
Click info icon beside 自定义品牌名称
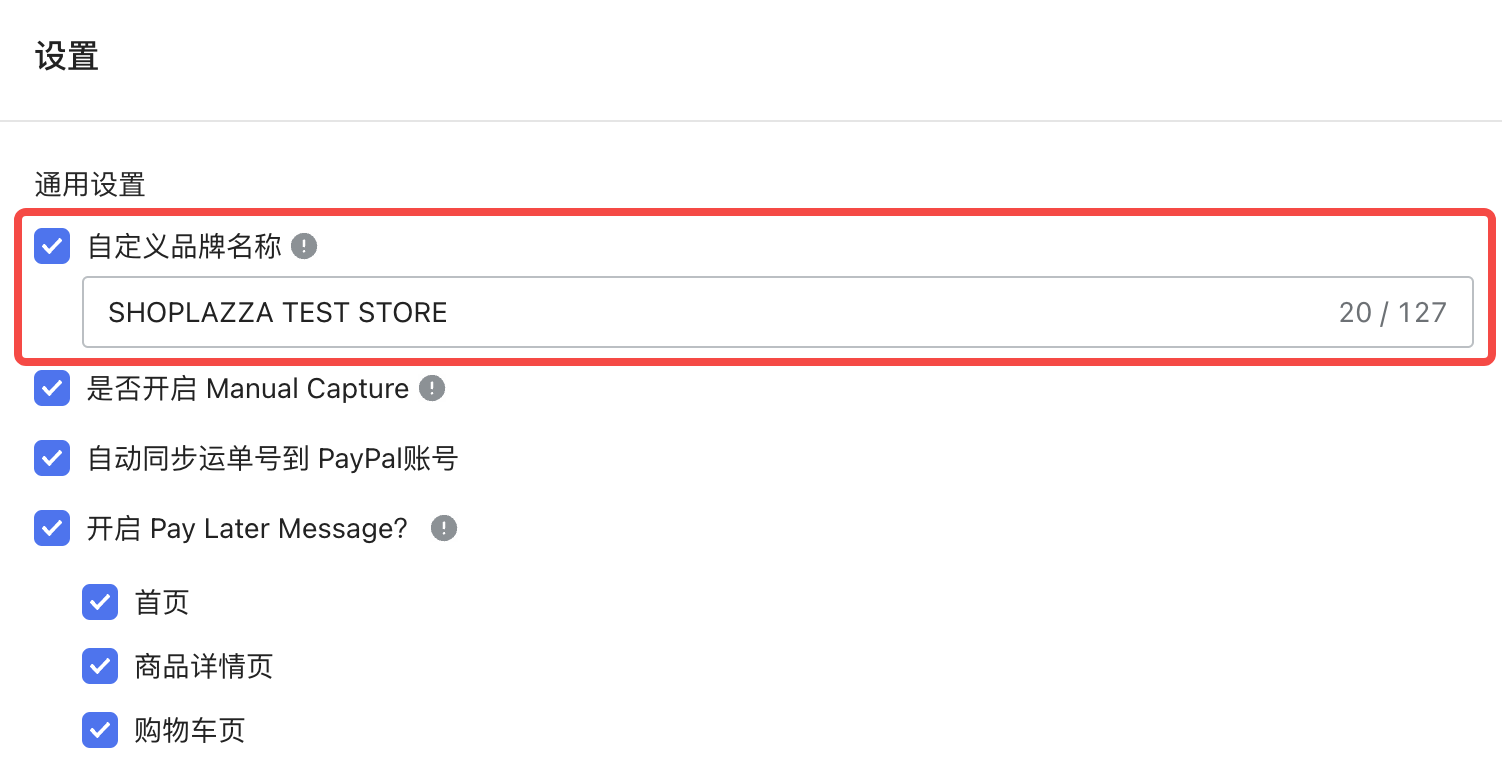point(304,246)
